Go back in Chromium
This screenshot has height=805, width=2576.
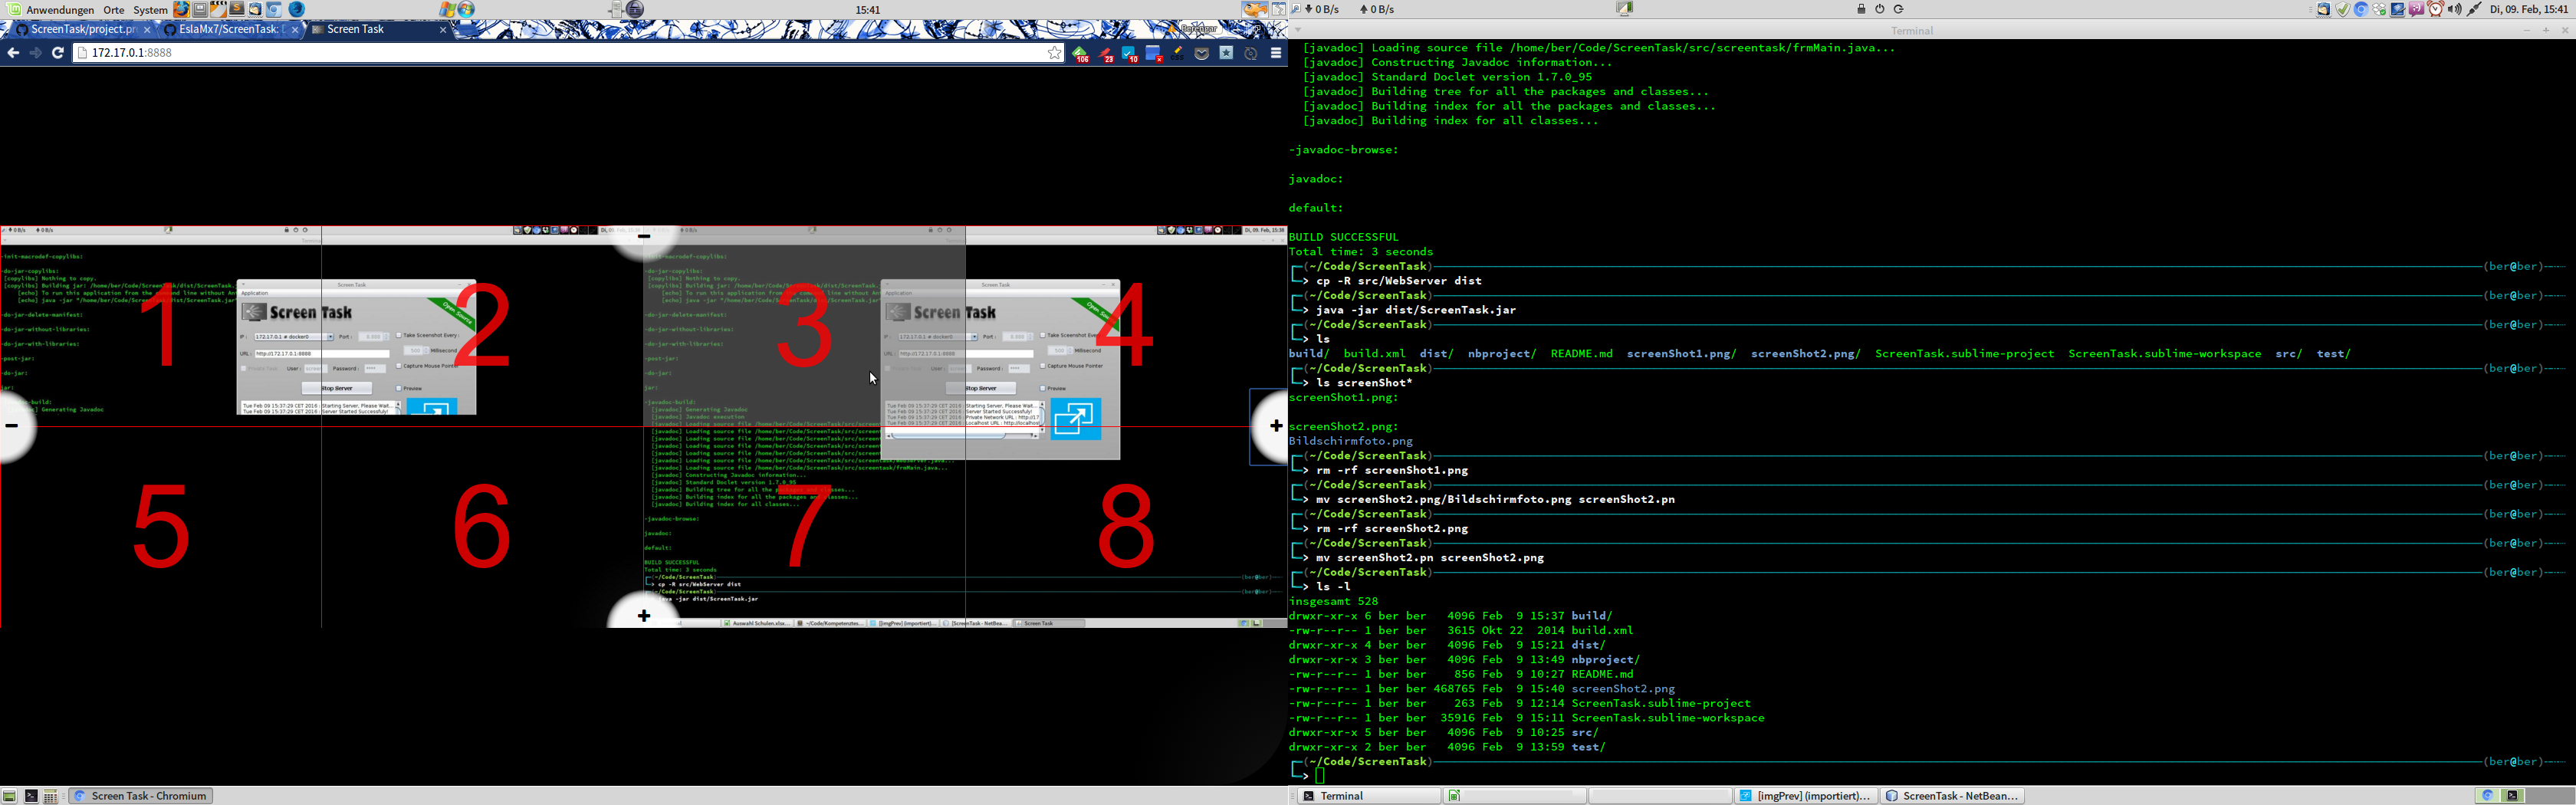(x=13, y=53)
